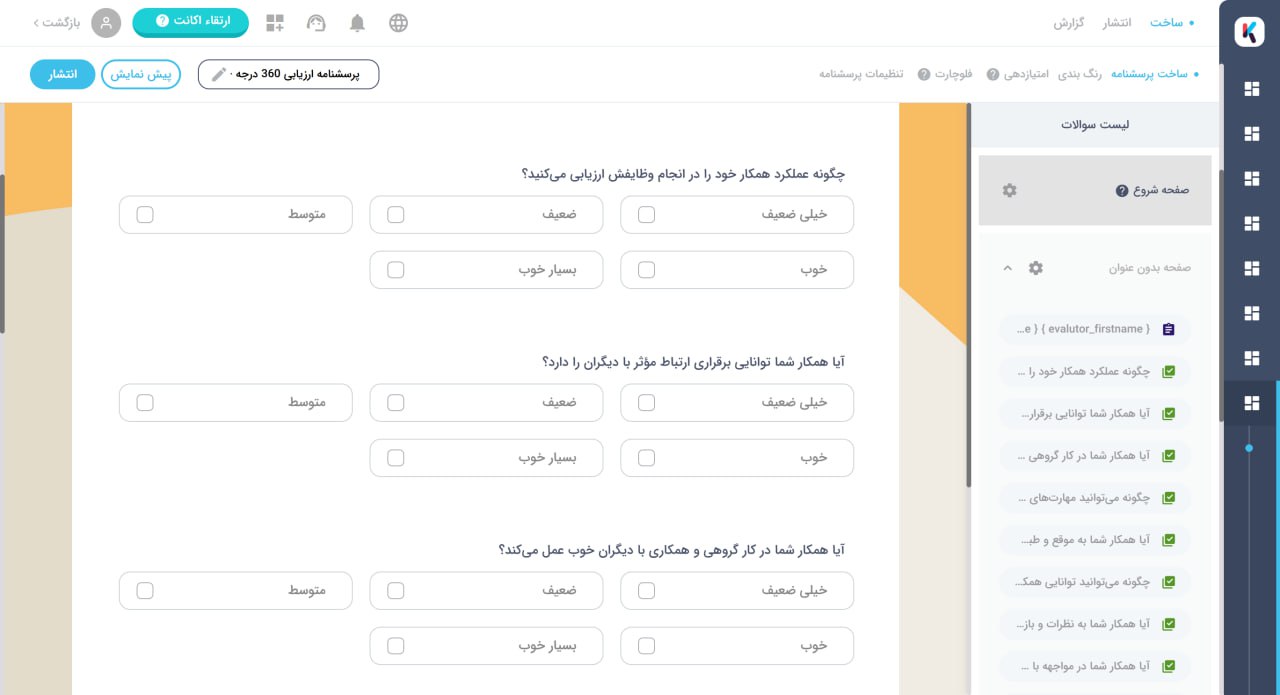Check خیلی ضعیف for the first question

click(646, 214)
